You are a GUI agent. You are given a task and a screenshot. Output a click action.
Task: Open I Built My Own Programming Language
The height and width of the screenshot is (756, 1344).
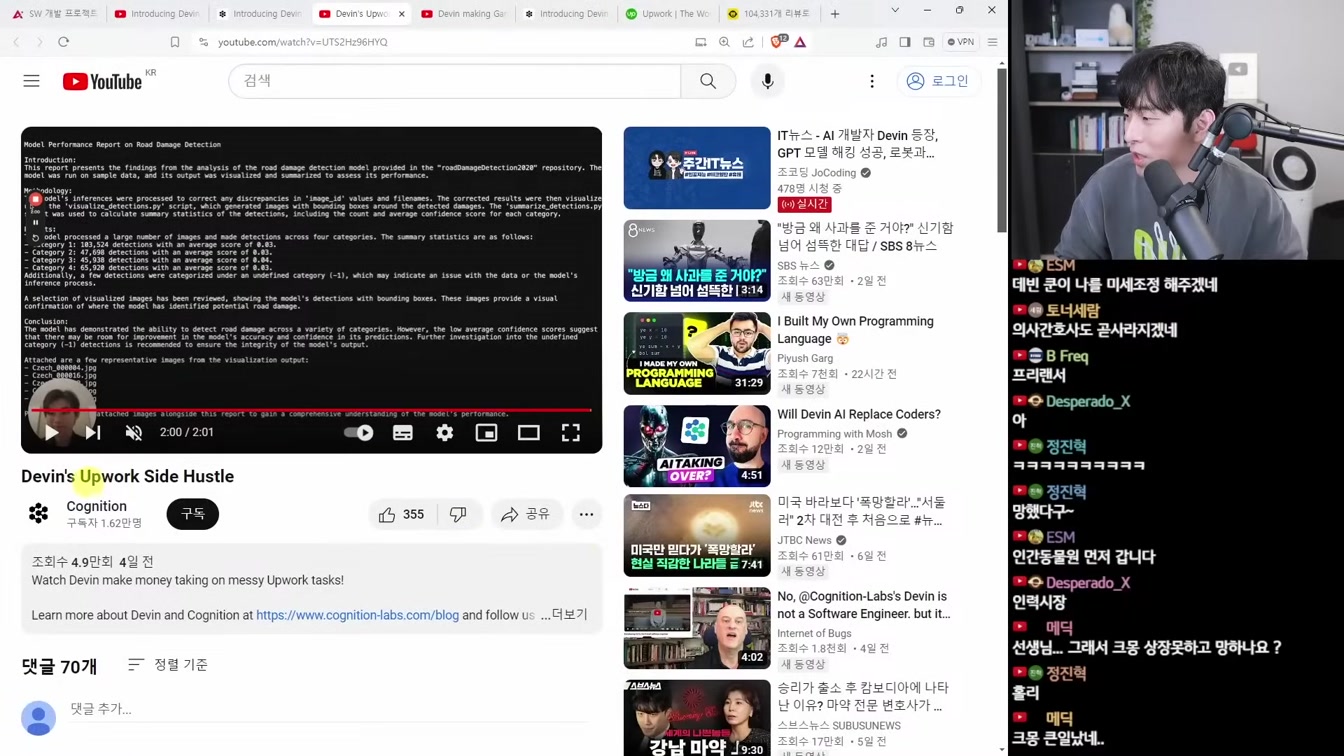click(855, 330)
